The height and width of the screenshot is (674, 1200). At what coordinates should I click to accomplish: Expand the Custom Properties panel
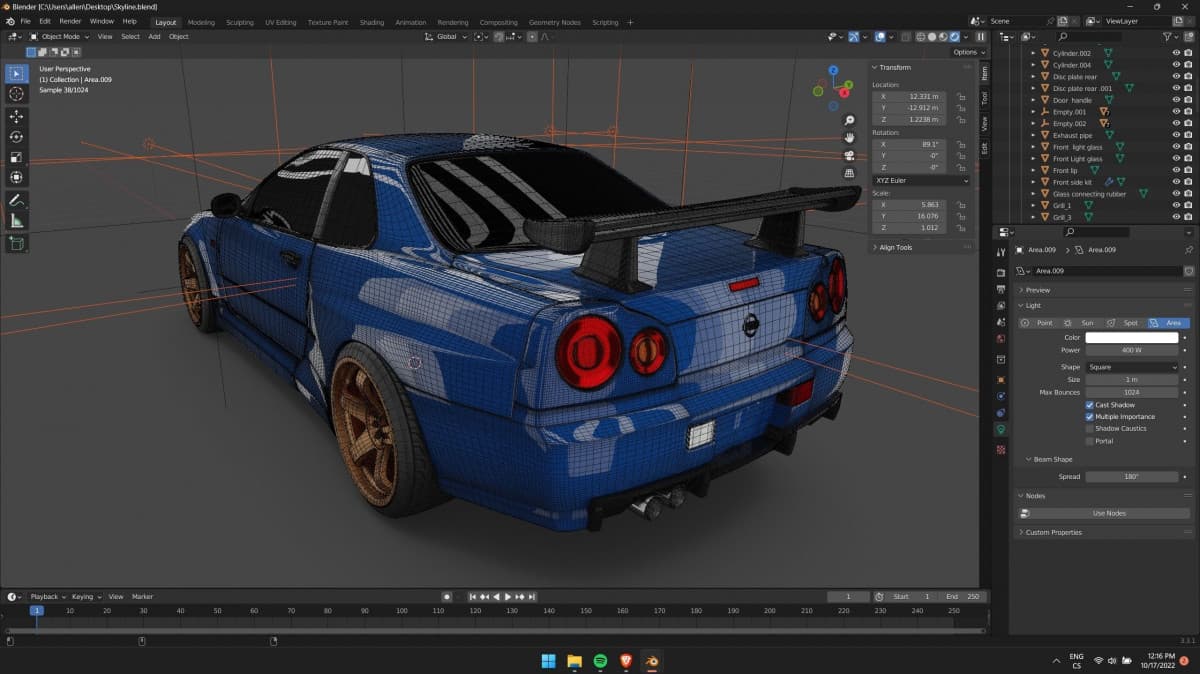(x=1053, y=532)
